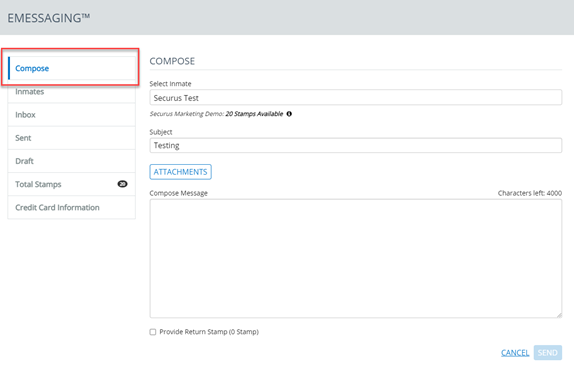
Task: Click the ATTACHMENTS button
Action: [180, 172]
